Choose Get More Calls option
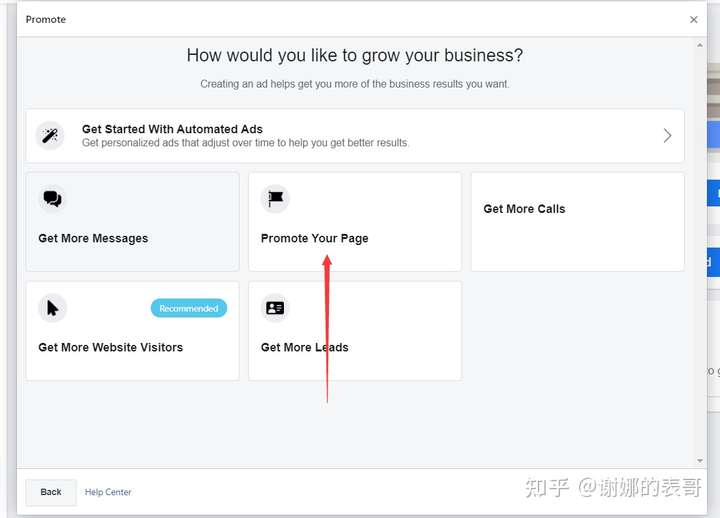Screen dimensions: 720x518 point(578,222)
